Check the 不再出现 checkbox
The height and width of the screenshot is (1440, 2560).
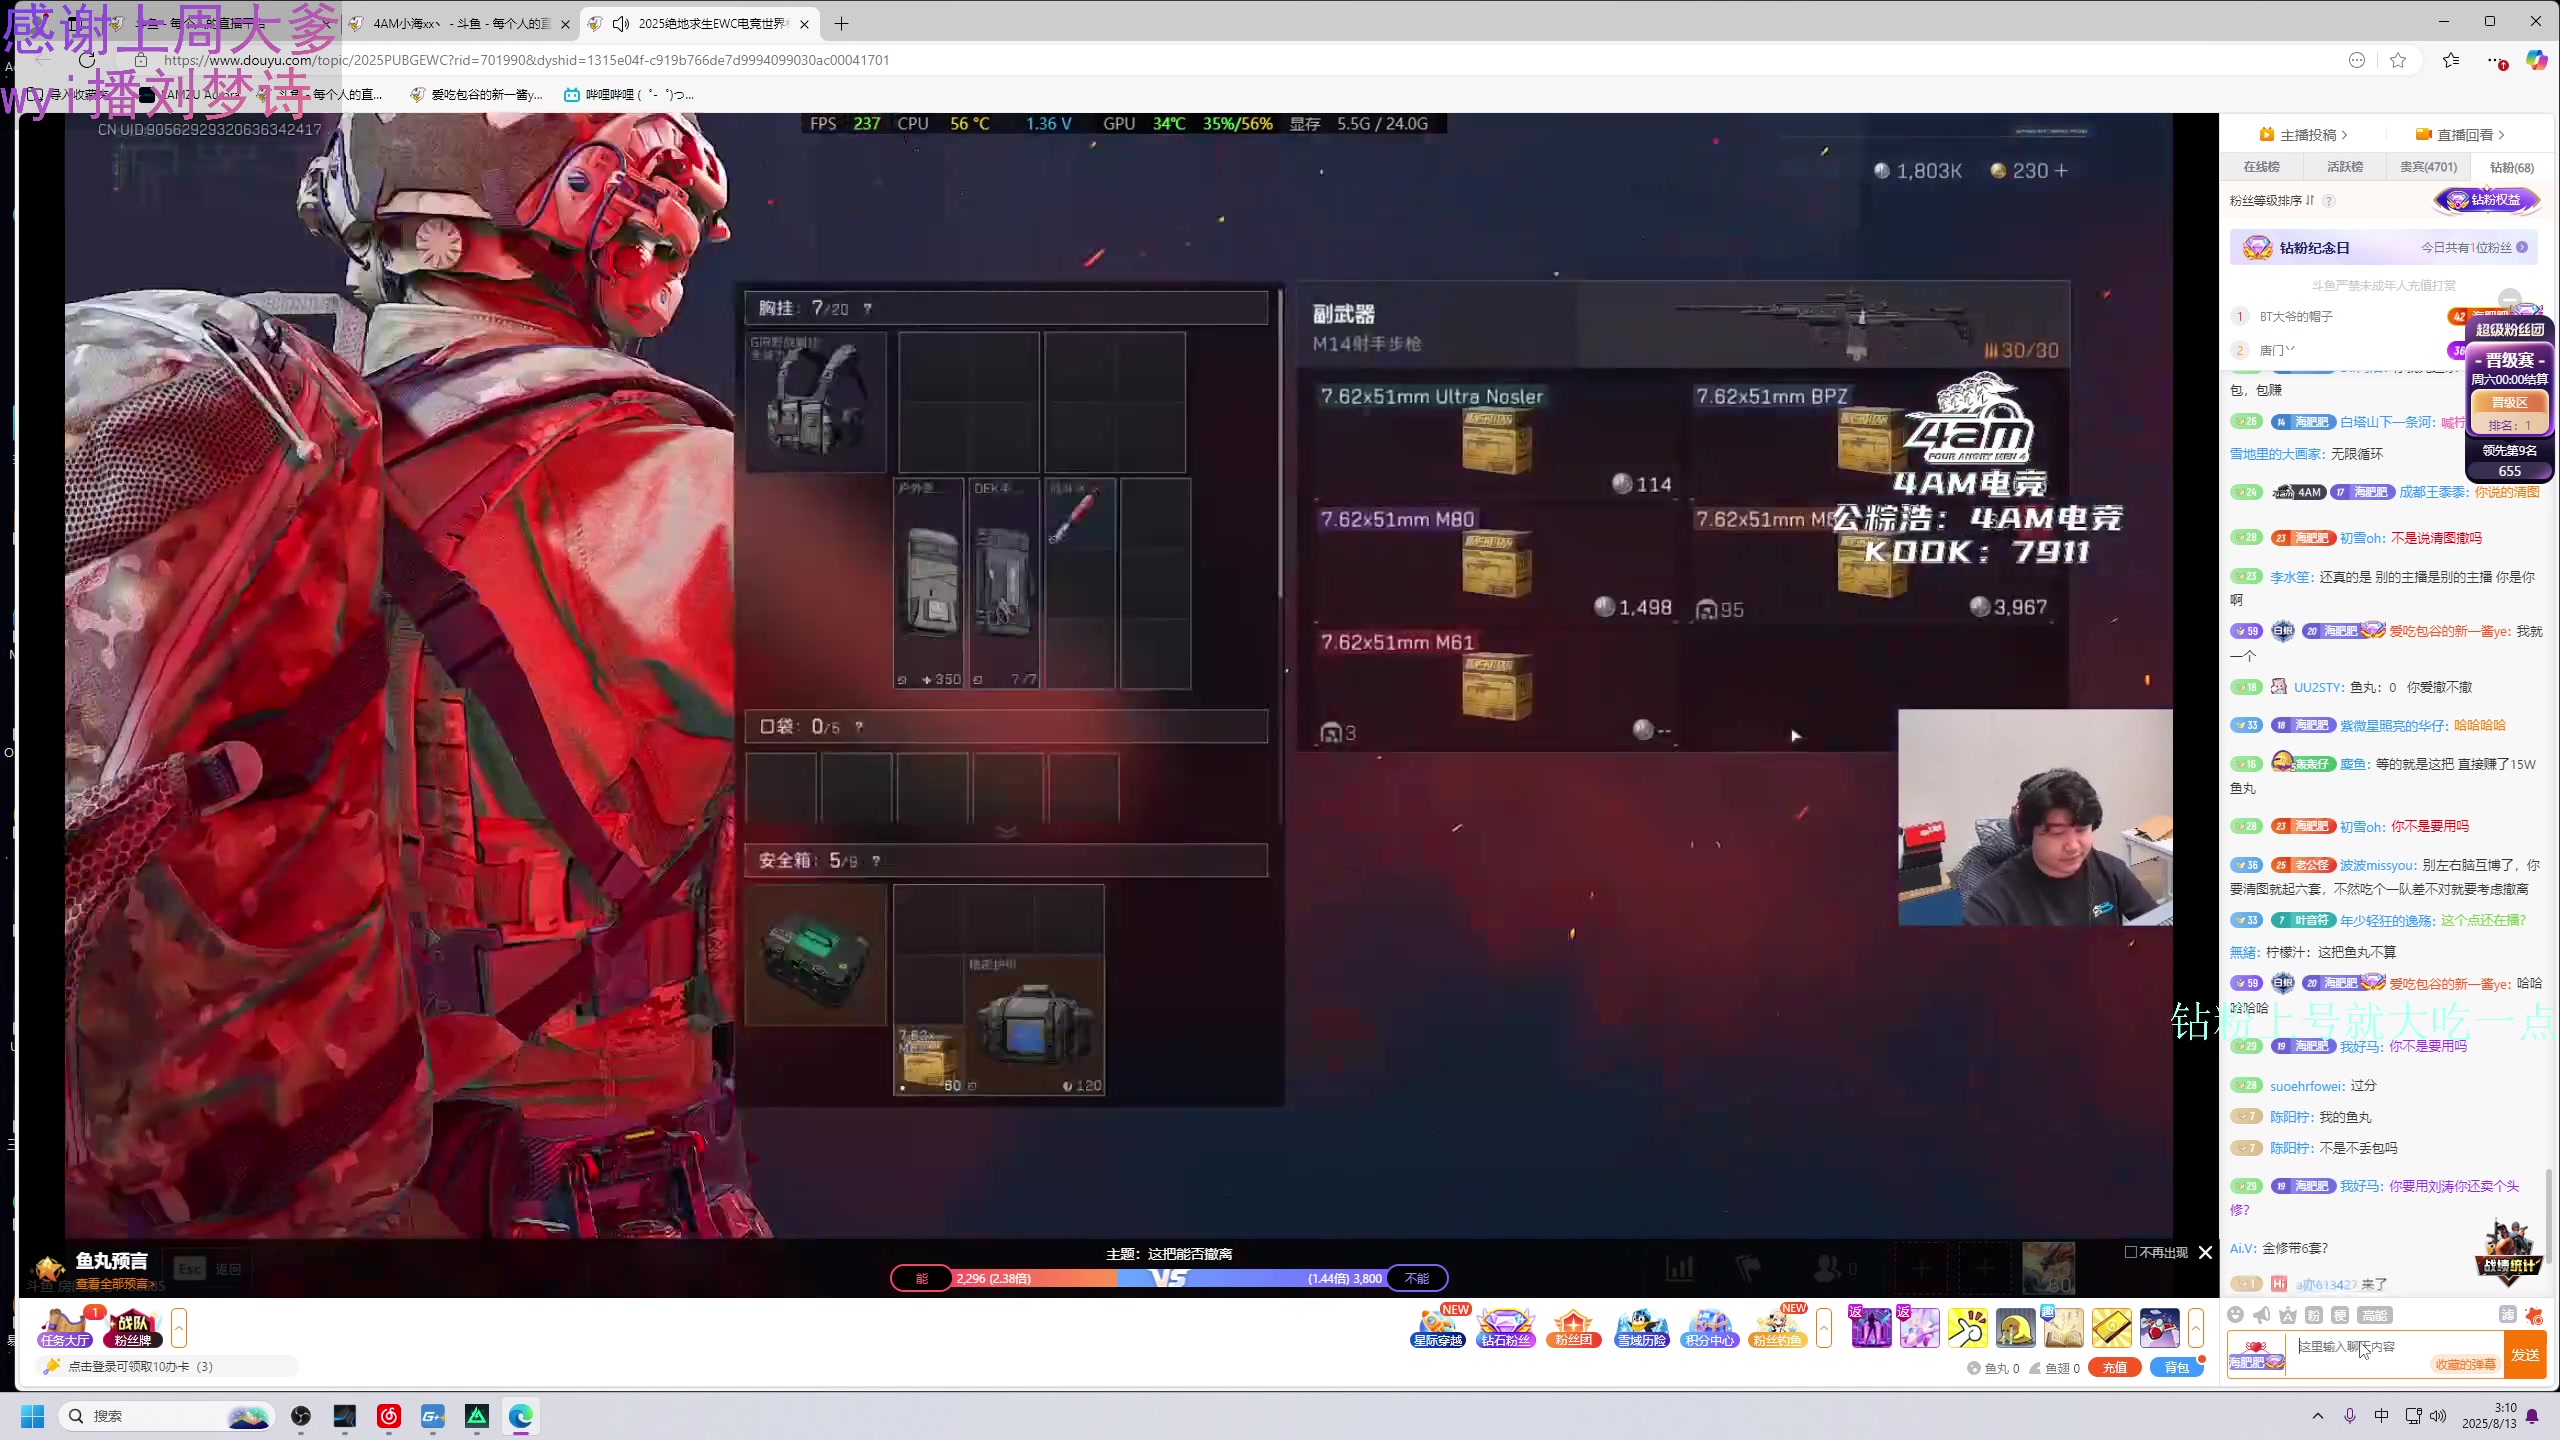(2130, 1252)
